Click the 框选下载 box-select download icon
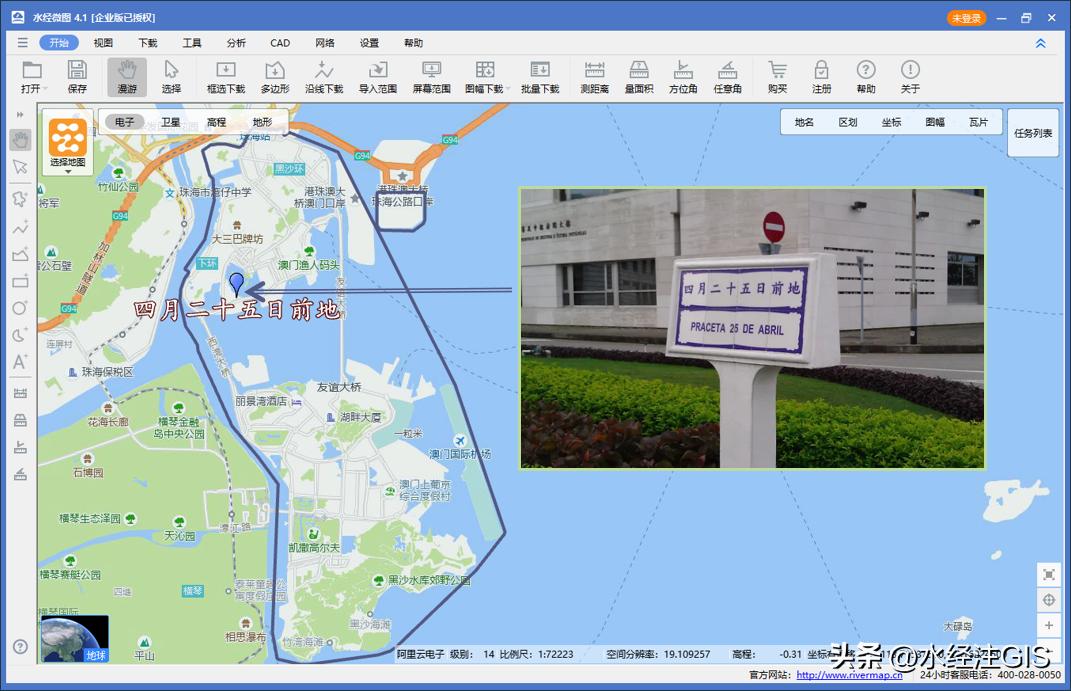The image size is (1071, 691). pos(226,76)
